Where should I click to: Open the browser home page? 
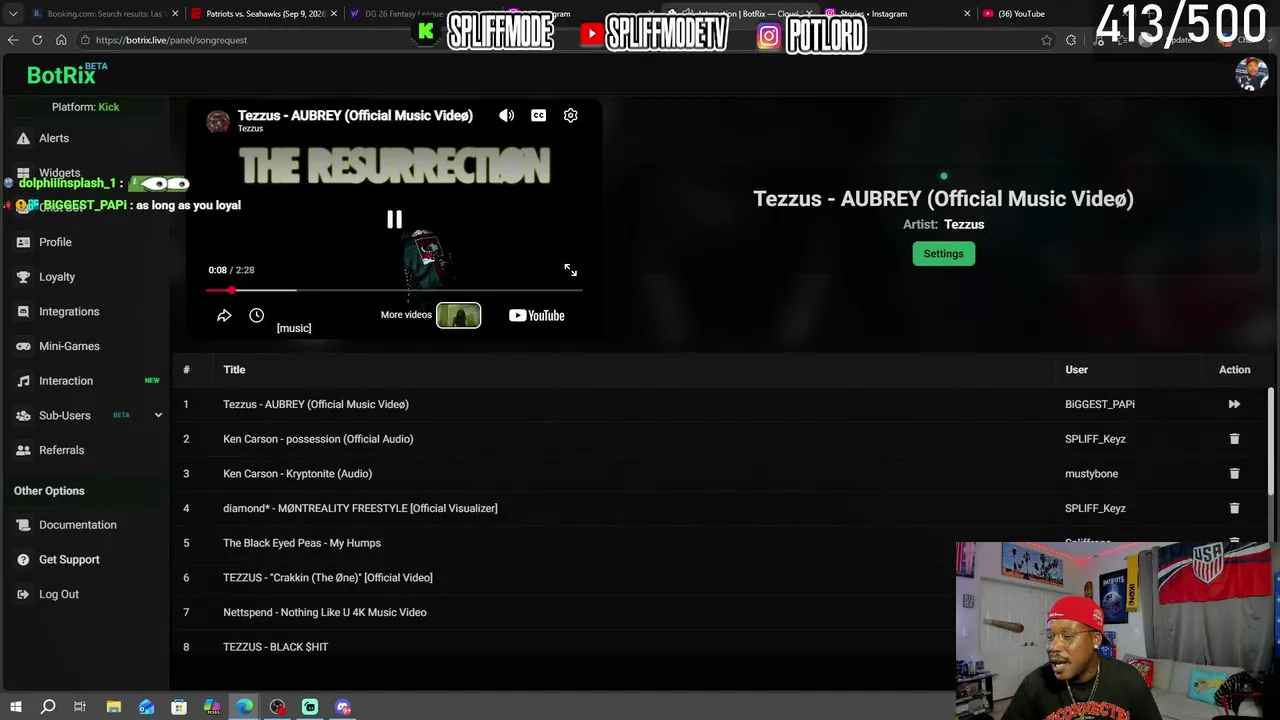pos(61,40)
